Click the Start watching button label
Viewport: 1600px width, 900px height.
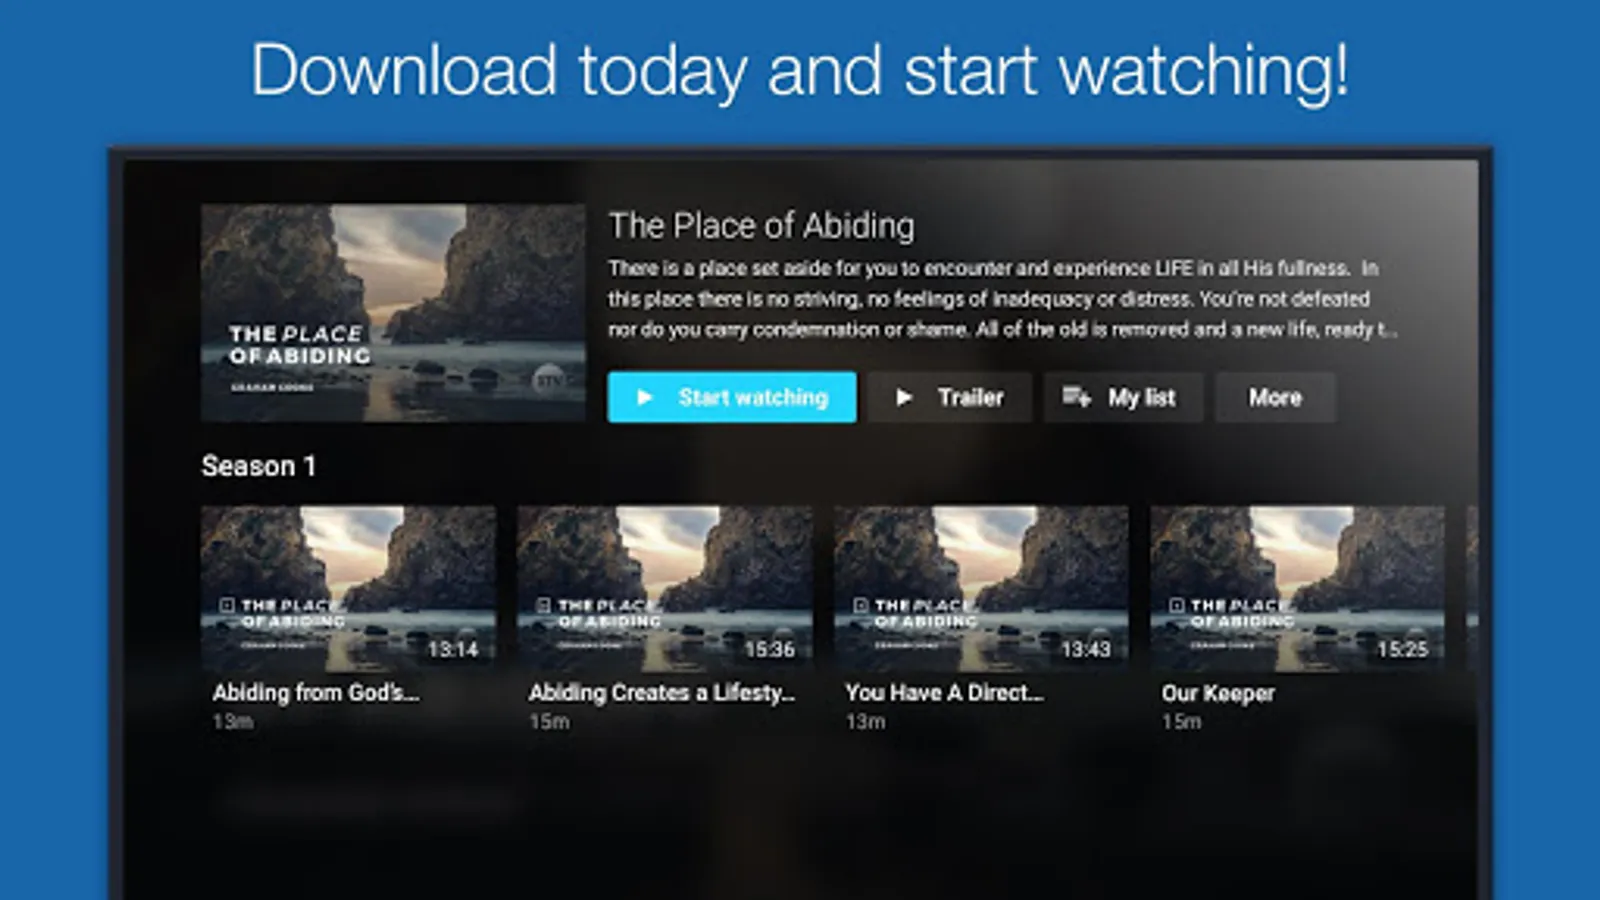tap(753, 398)
